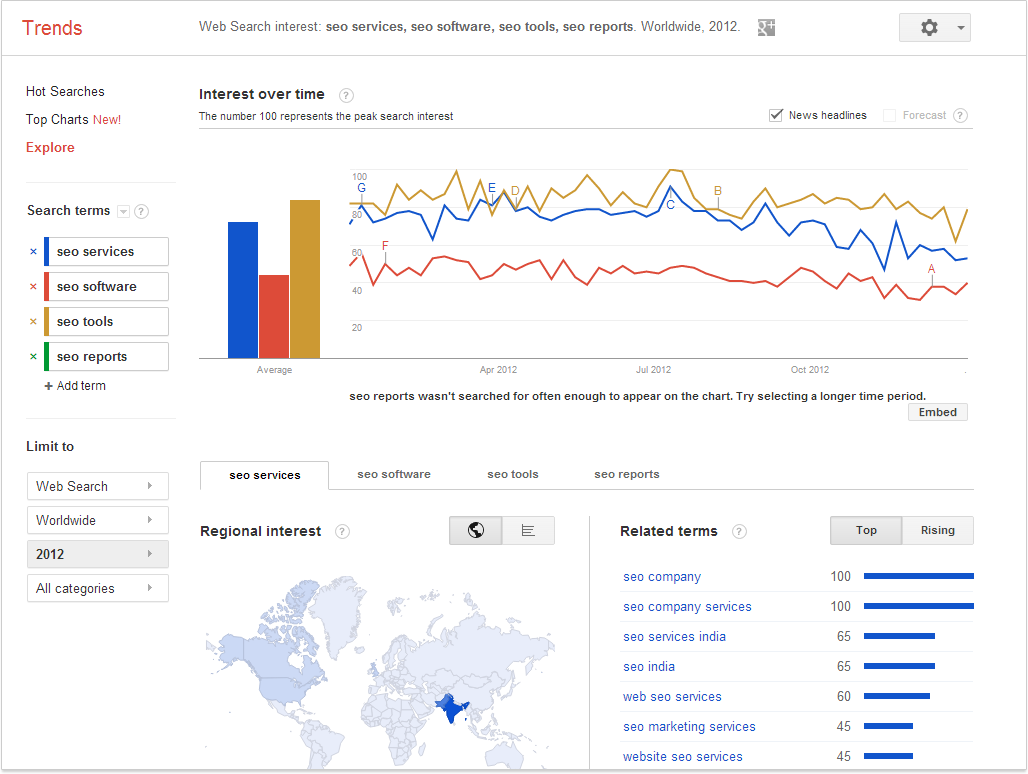This screenshot has height=774, width=1028.
Task: Open related term seo india
Action: tap(648, 667)
